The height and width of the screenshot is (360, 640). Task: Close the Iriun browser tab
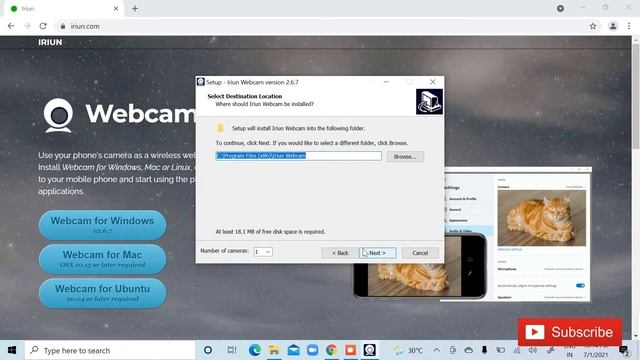pos(116,9)
